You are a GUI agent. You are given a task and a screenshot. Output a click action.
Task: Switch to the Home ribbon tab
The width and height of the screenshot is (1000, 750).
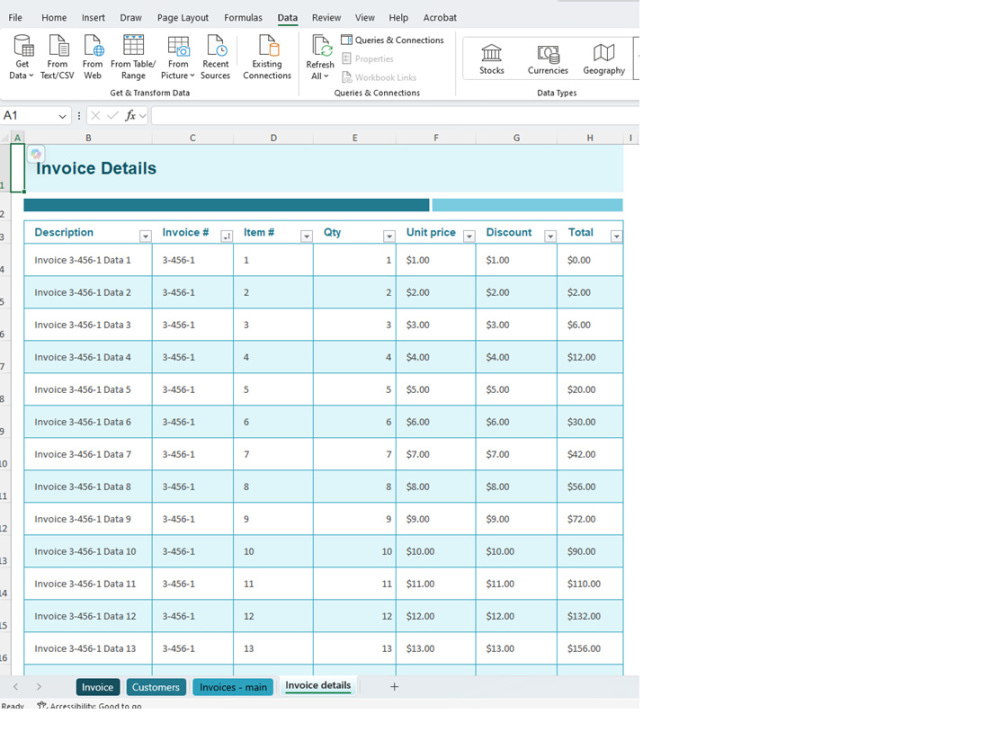pyautogui.click(x=54, y=18)
